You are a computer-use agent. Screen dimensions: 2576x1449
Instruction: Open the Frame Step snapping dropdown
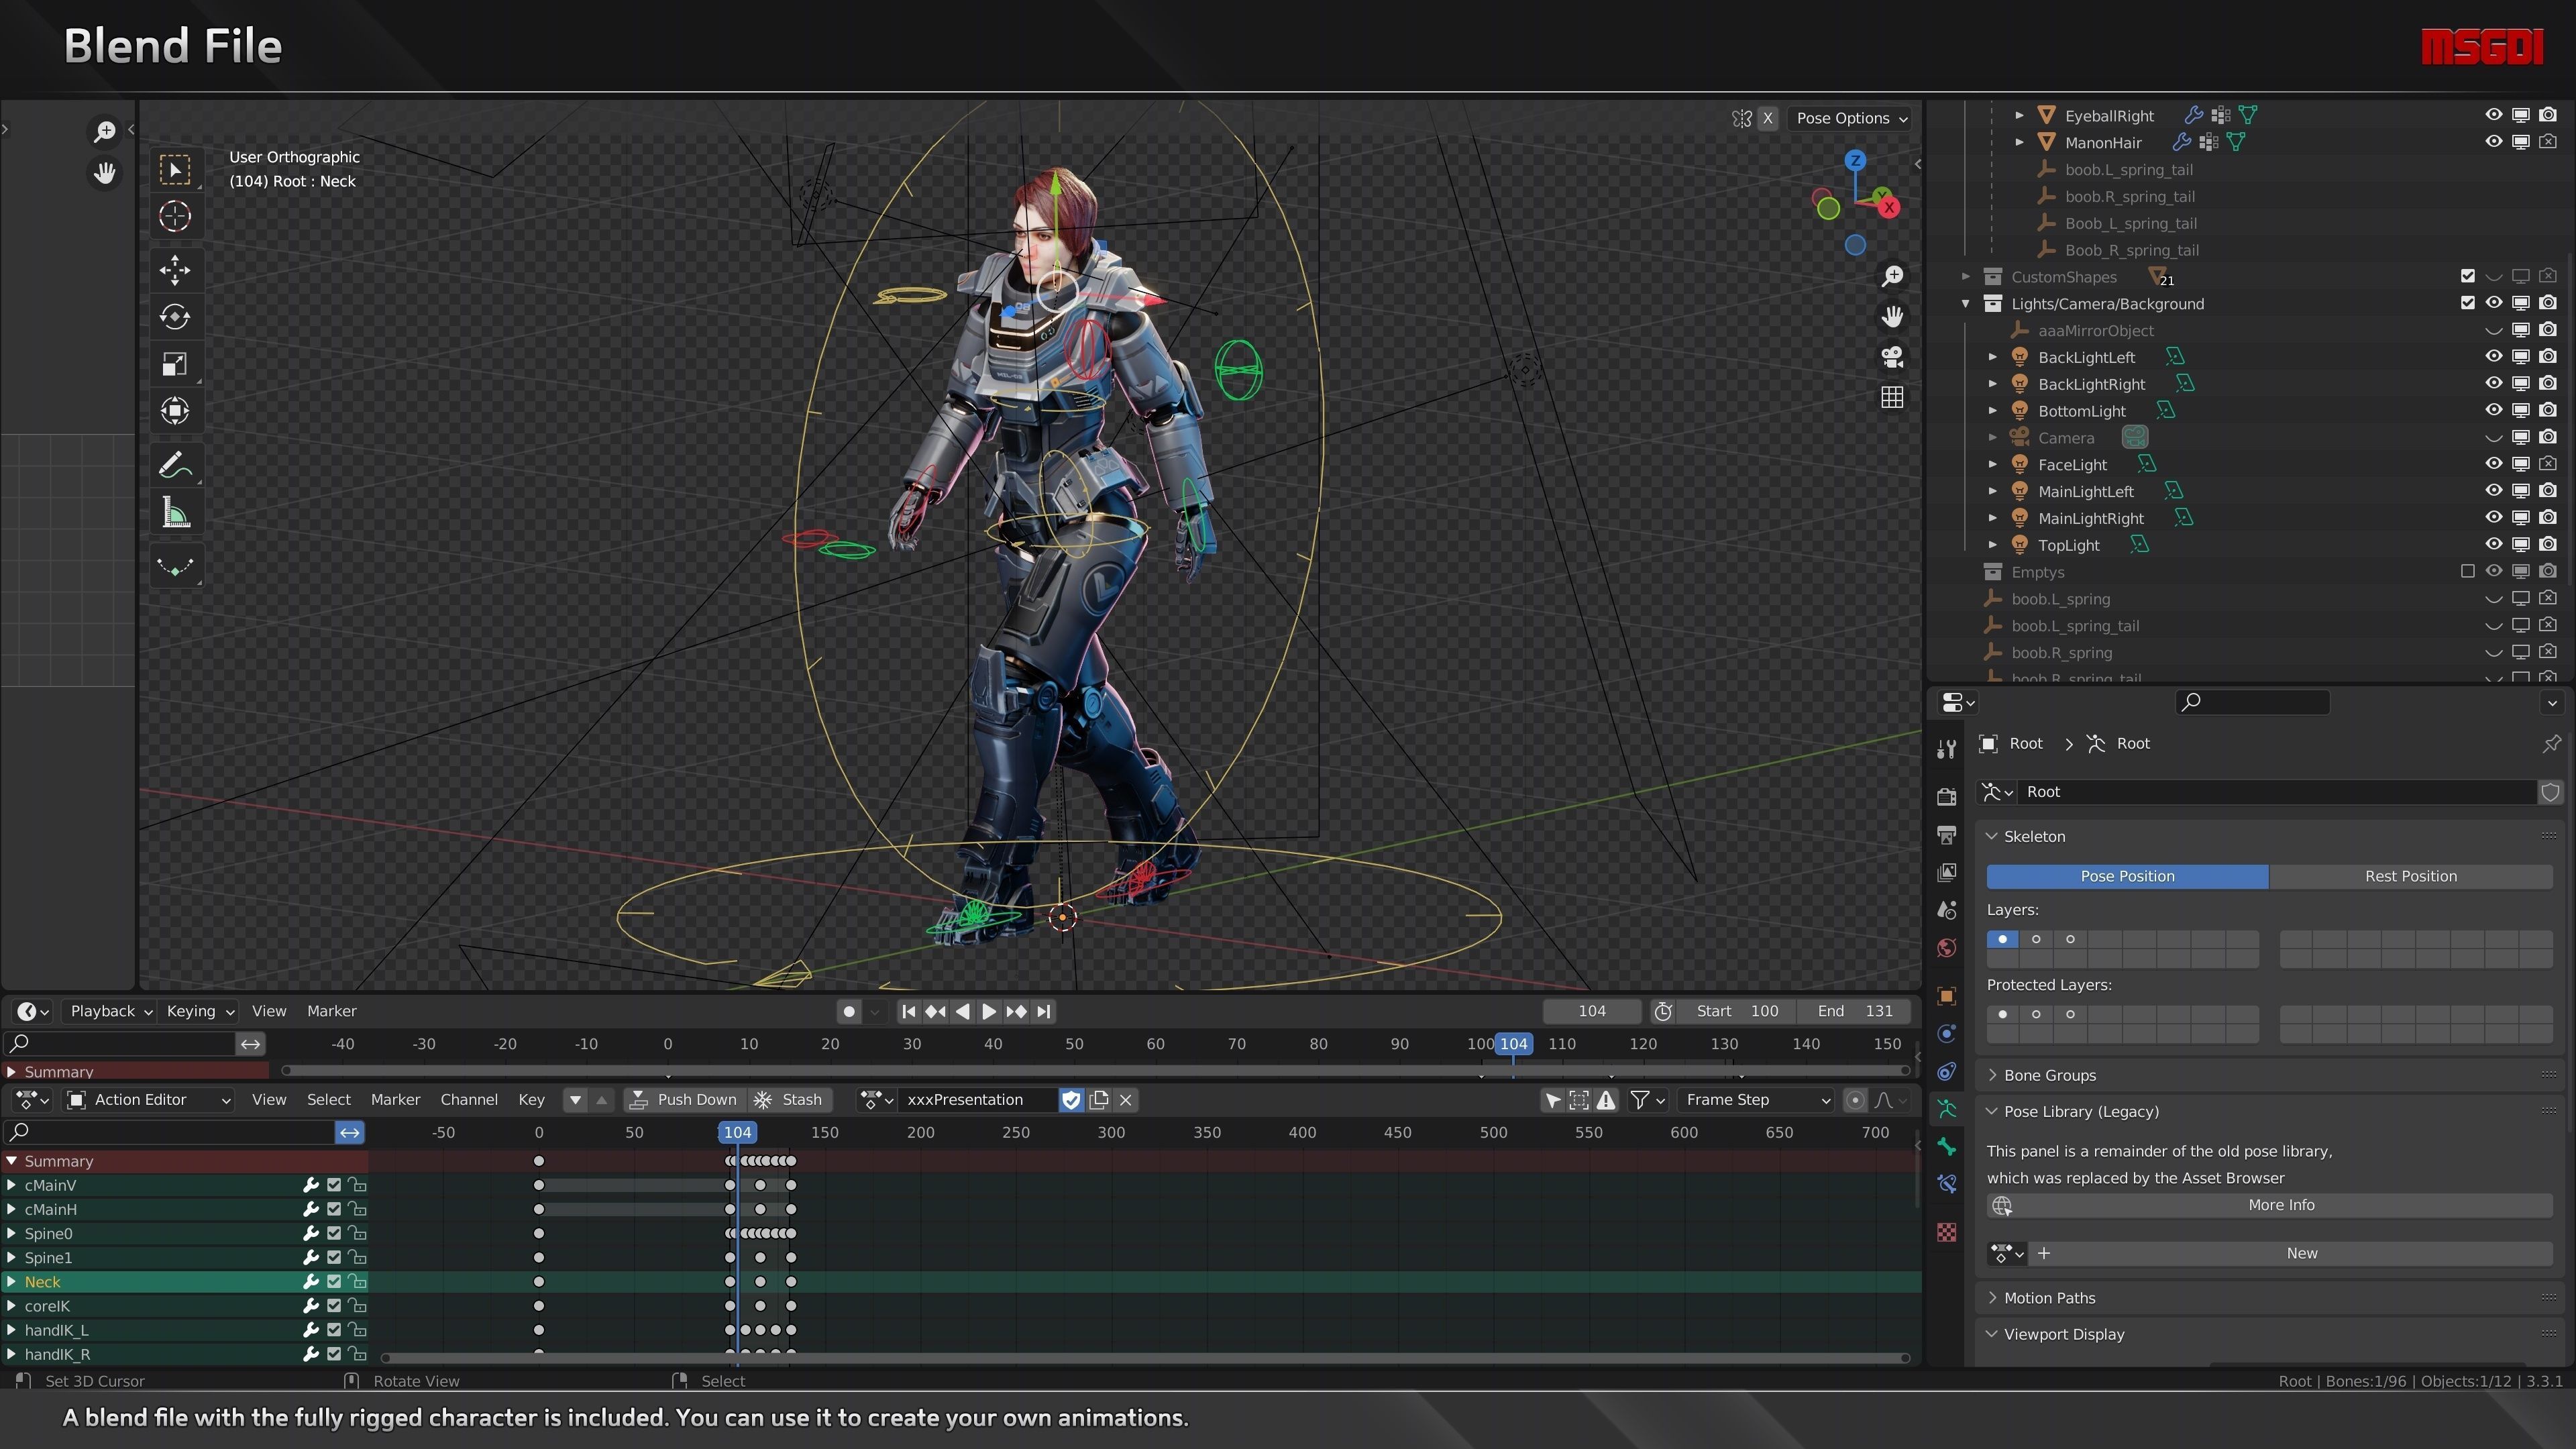[1757, 1100]
